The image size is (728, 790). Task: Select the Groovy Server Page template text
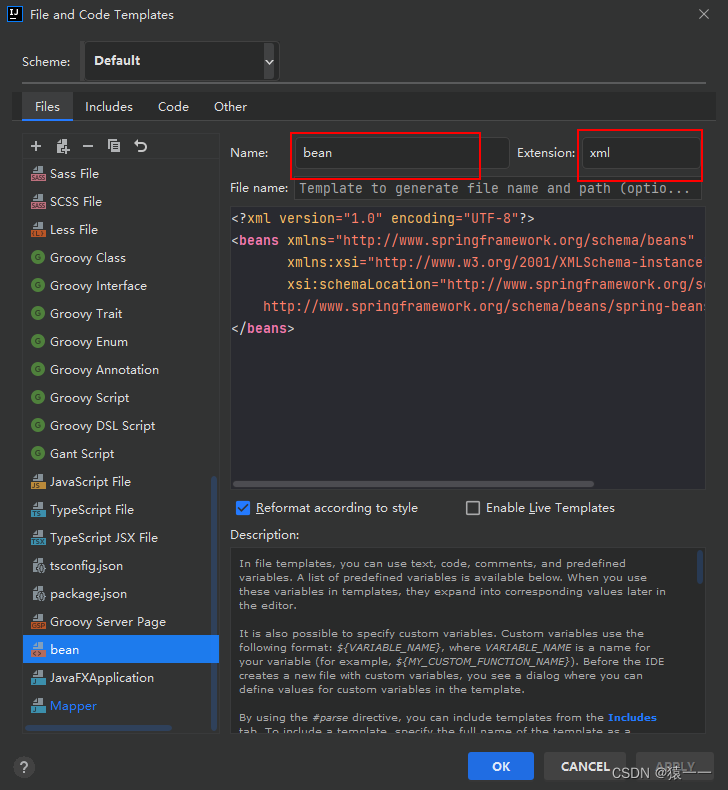pos(108,622)
